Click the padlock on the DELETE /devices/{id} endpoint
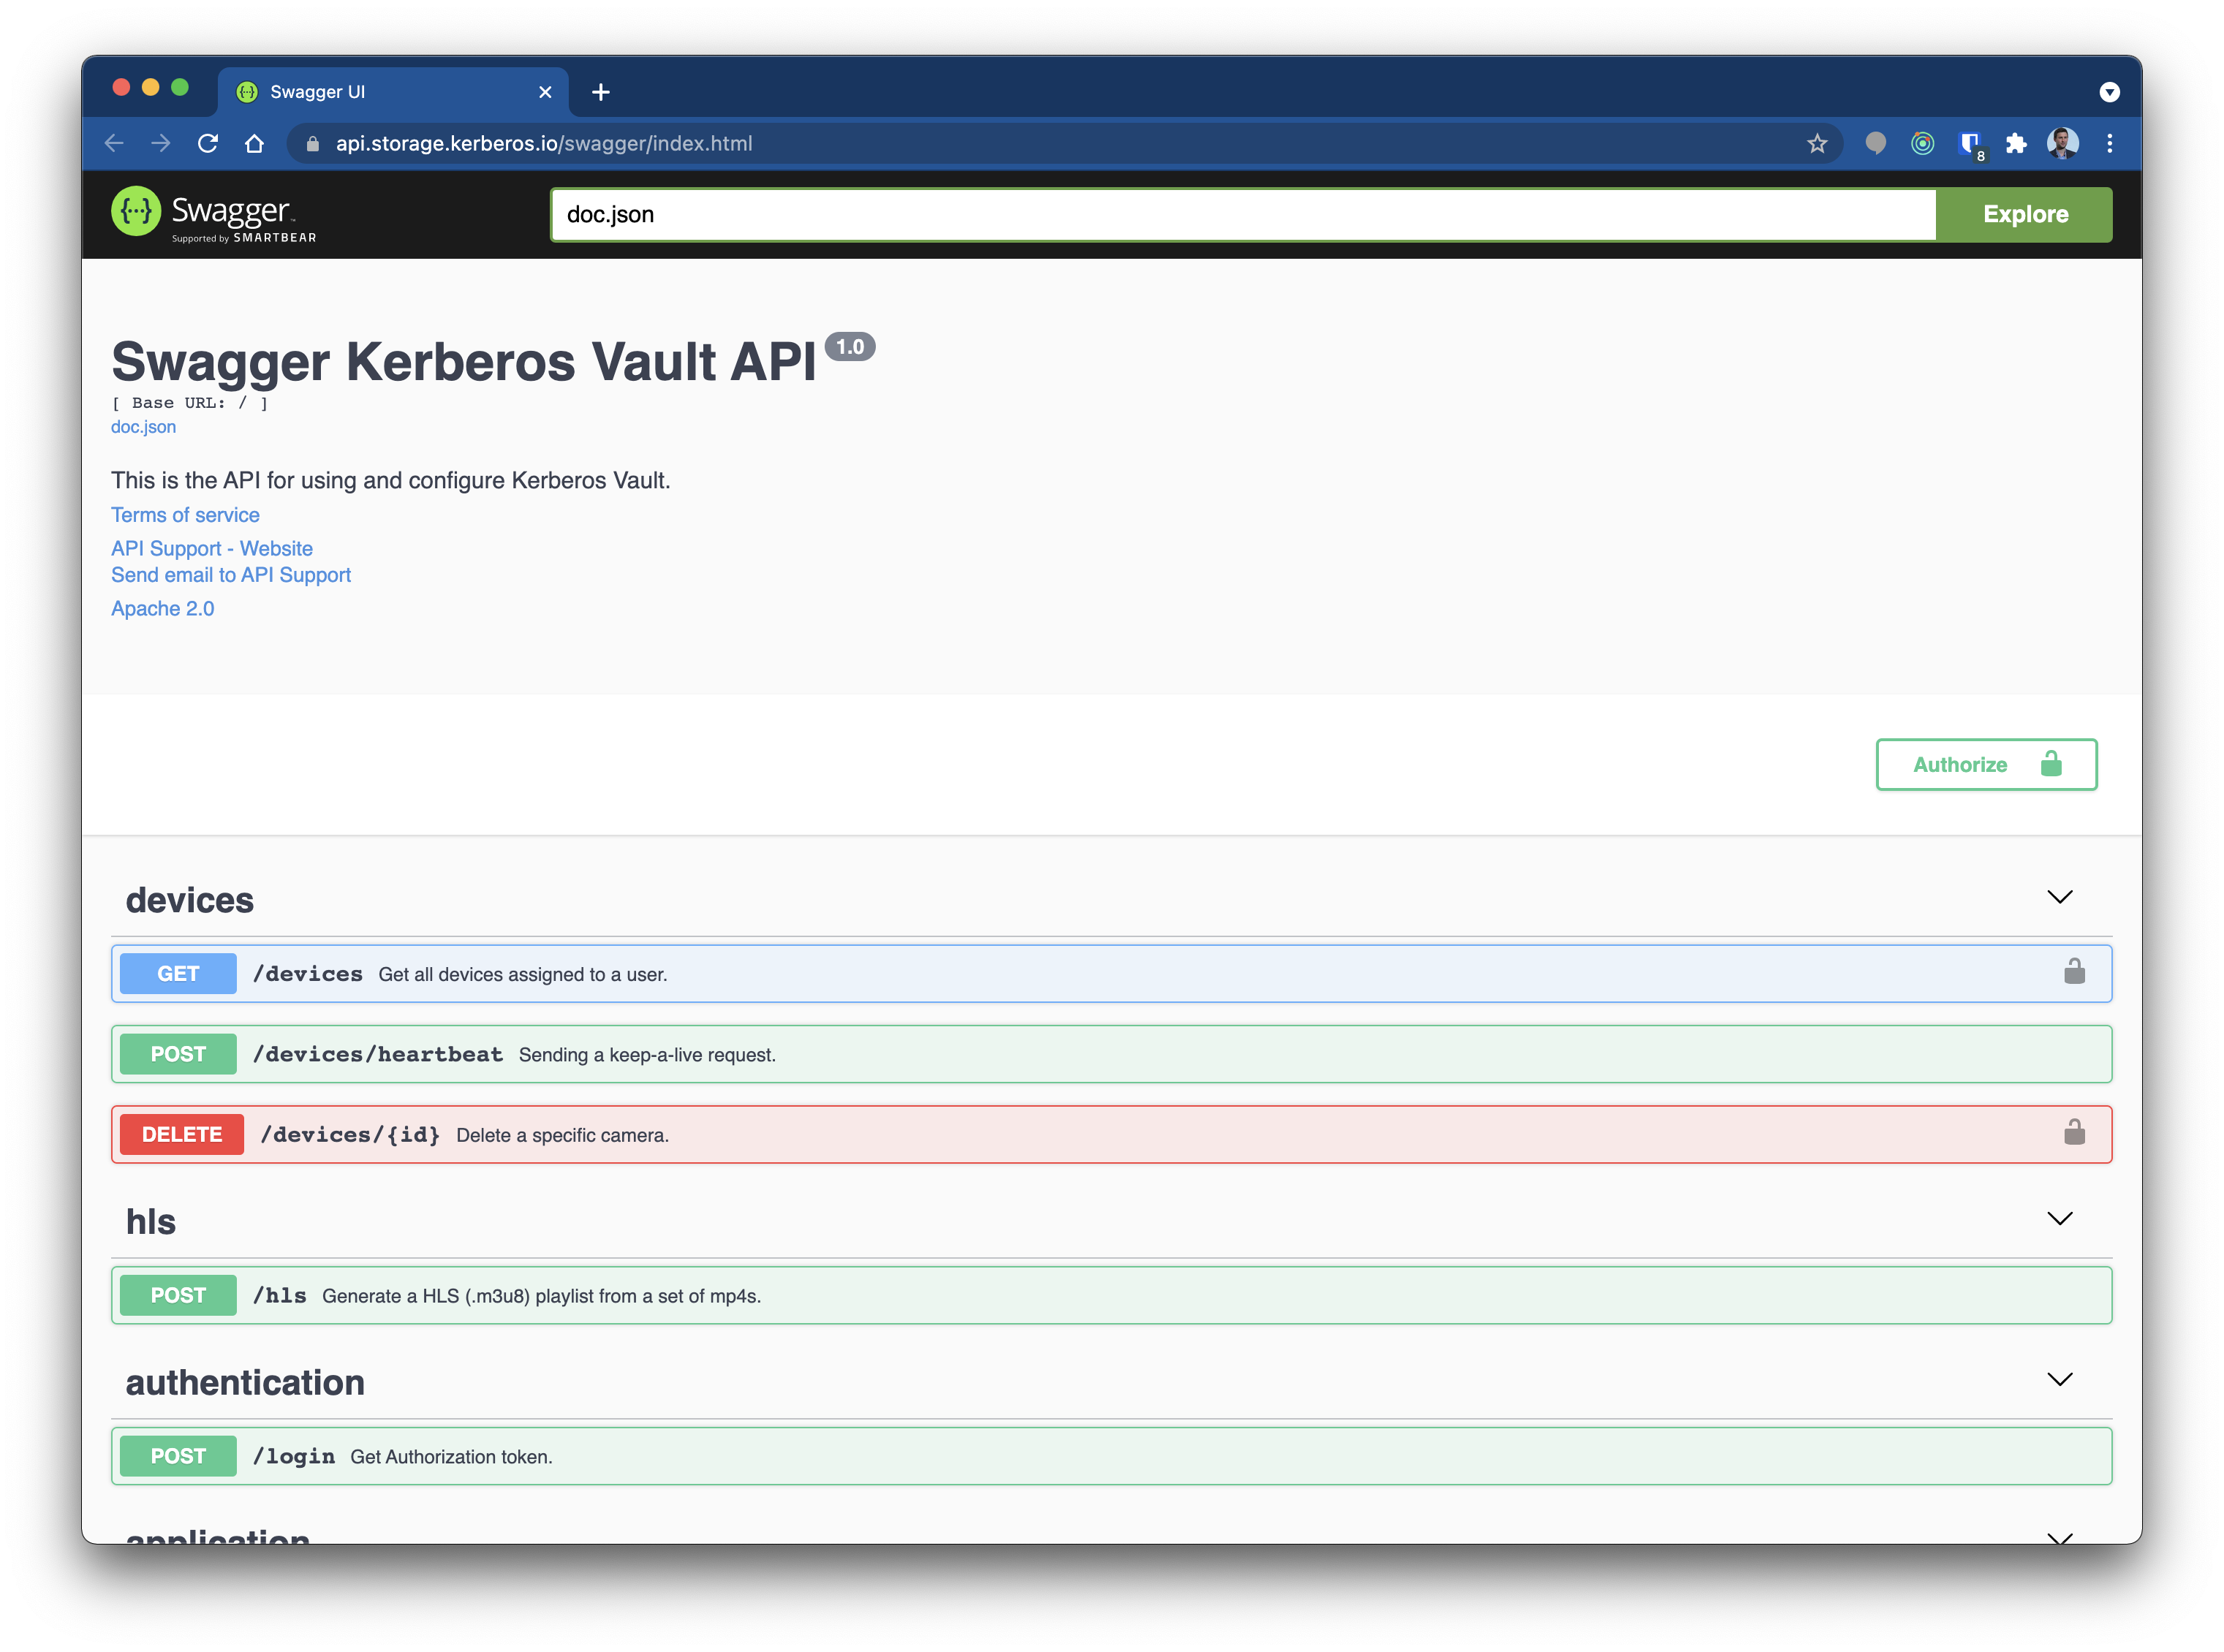 (x=2074, y=1133)
